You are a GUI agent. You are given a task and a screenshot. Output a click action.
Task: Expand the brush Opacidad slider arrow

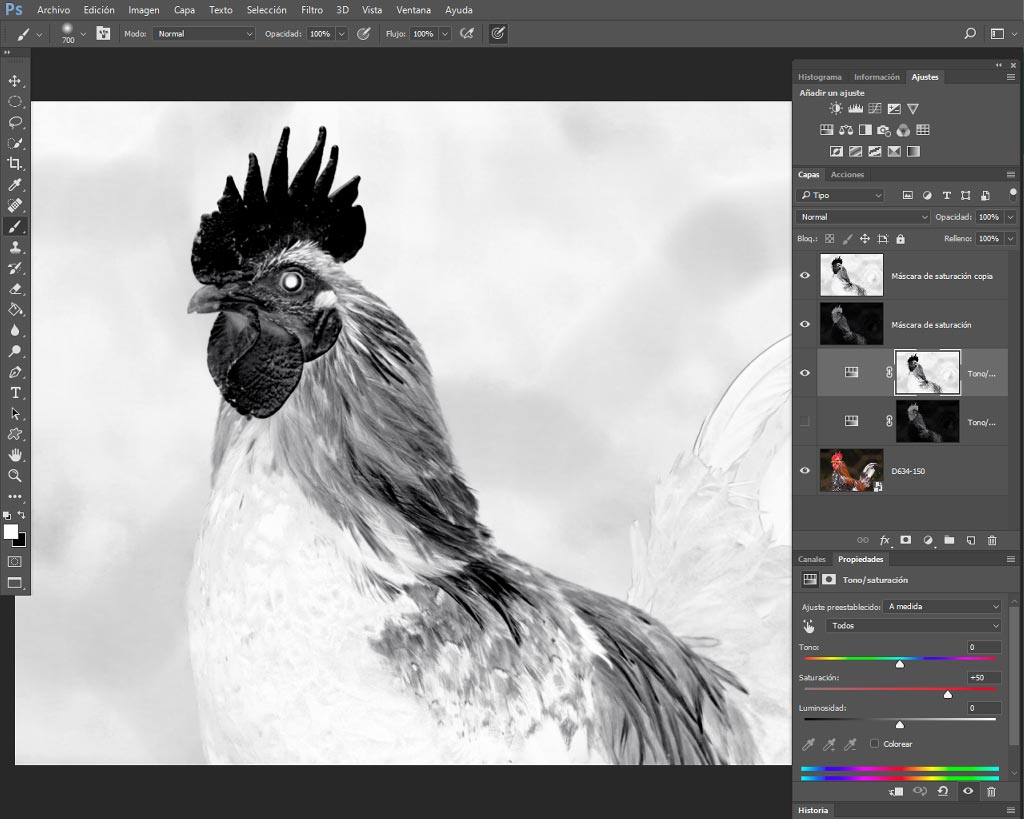[342, 34]
